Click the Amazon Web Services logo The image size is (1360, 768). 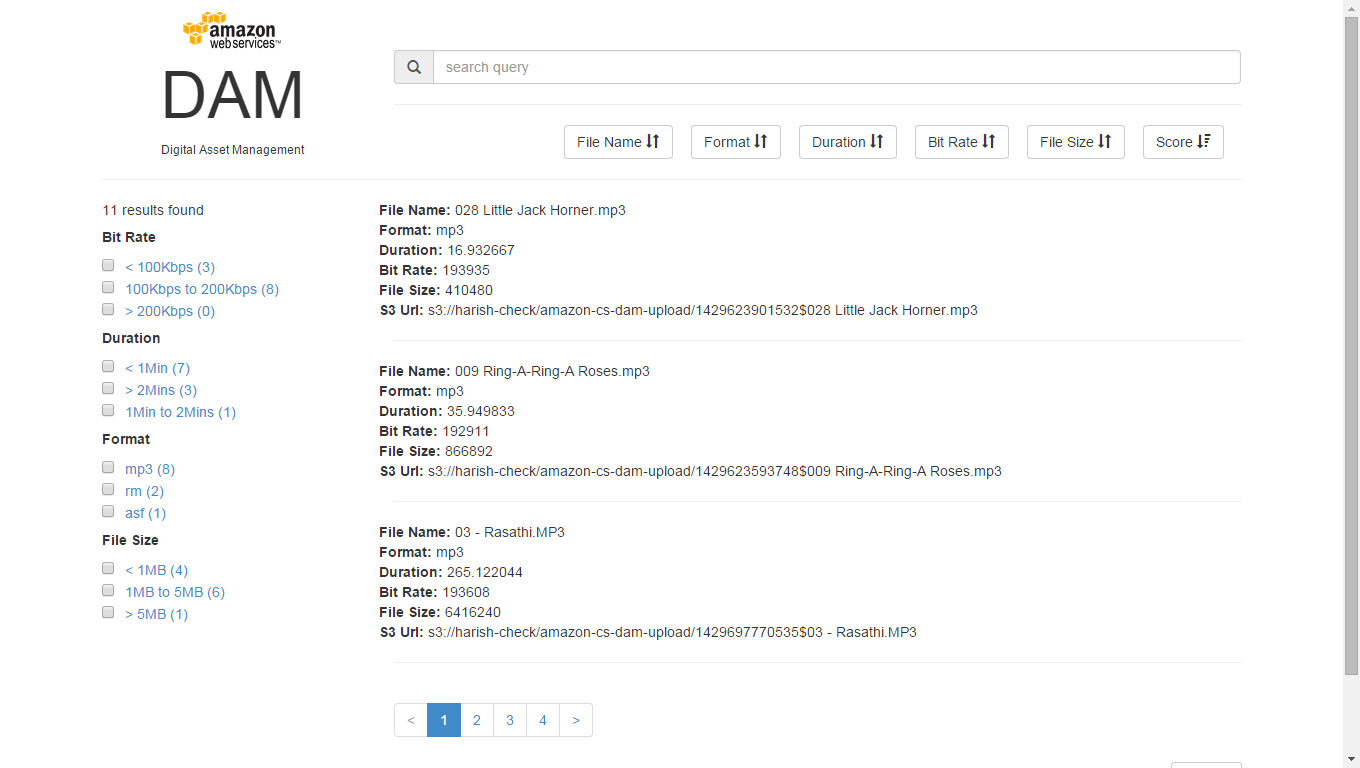click(x=232, y=30)
